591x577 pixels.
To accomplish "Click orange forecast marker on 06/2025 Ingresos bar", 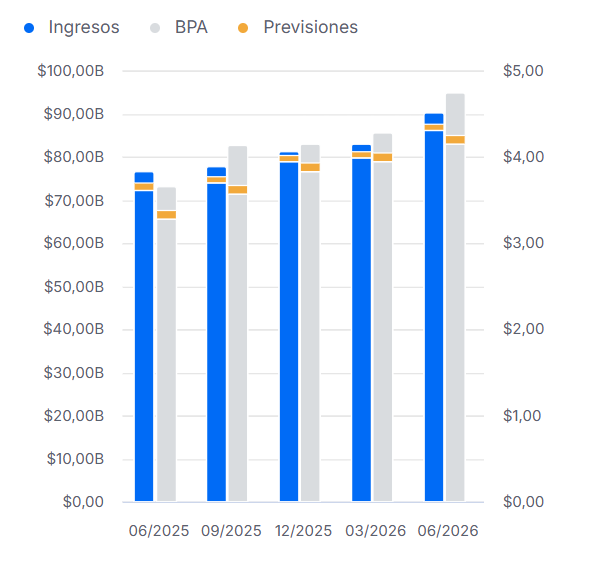I will coord(144,187).
